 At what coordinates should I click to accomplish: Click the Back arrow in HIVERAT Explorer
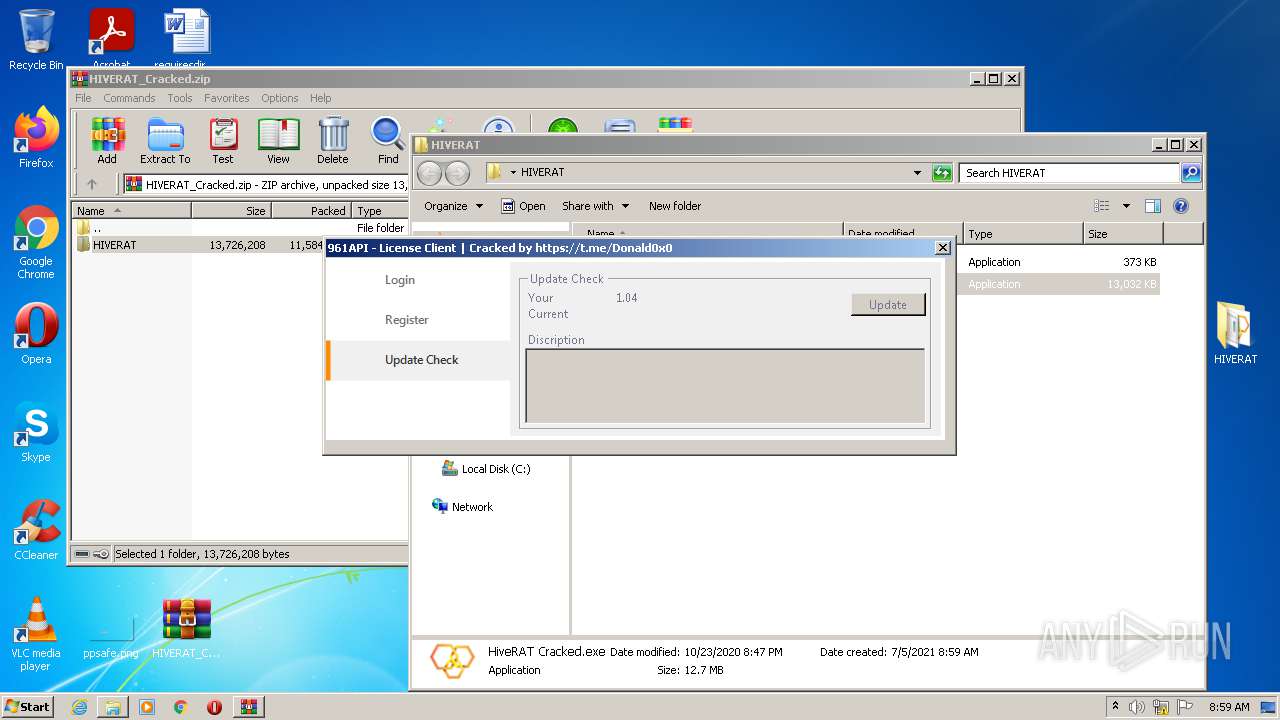(429, 173)
